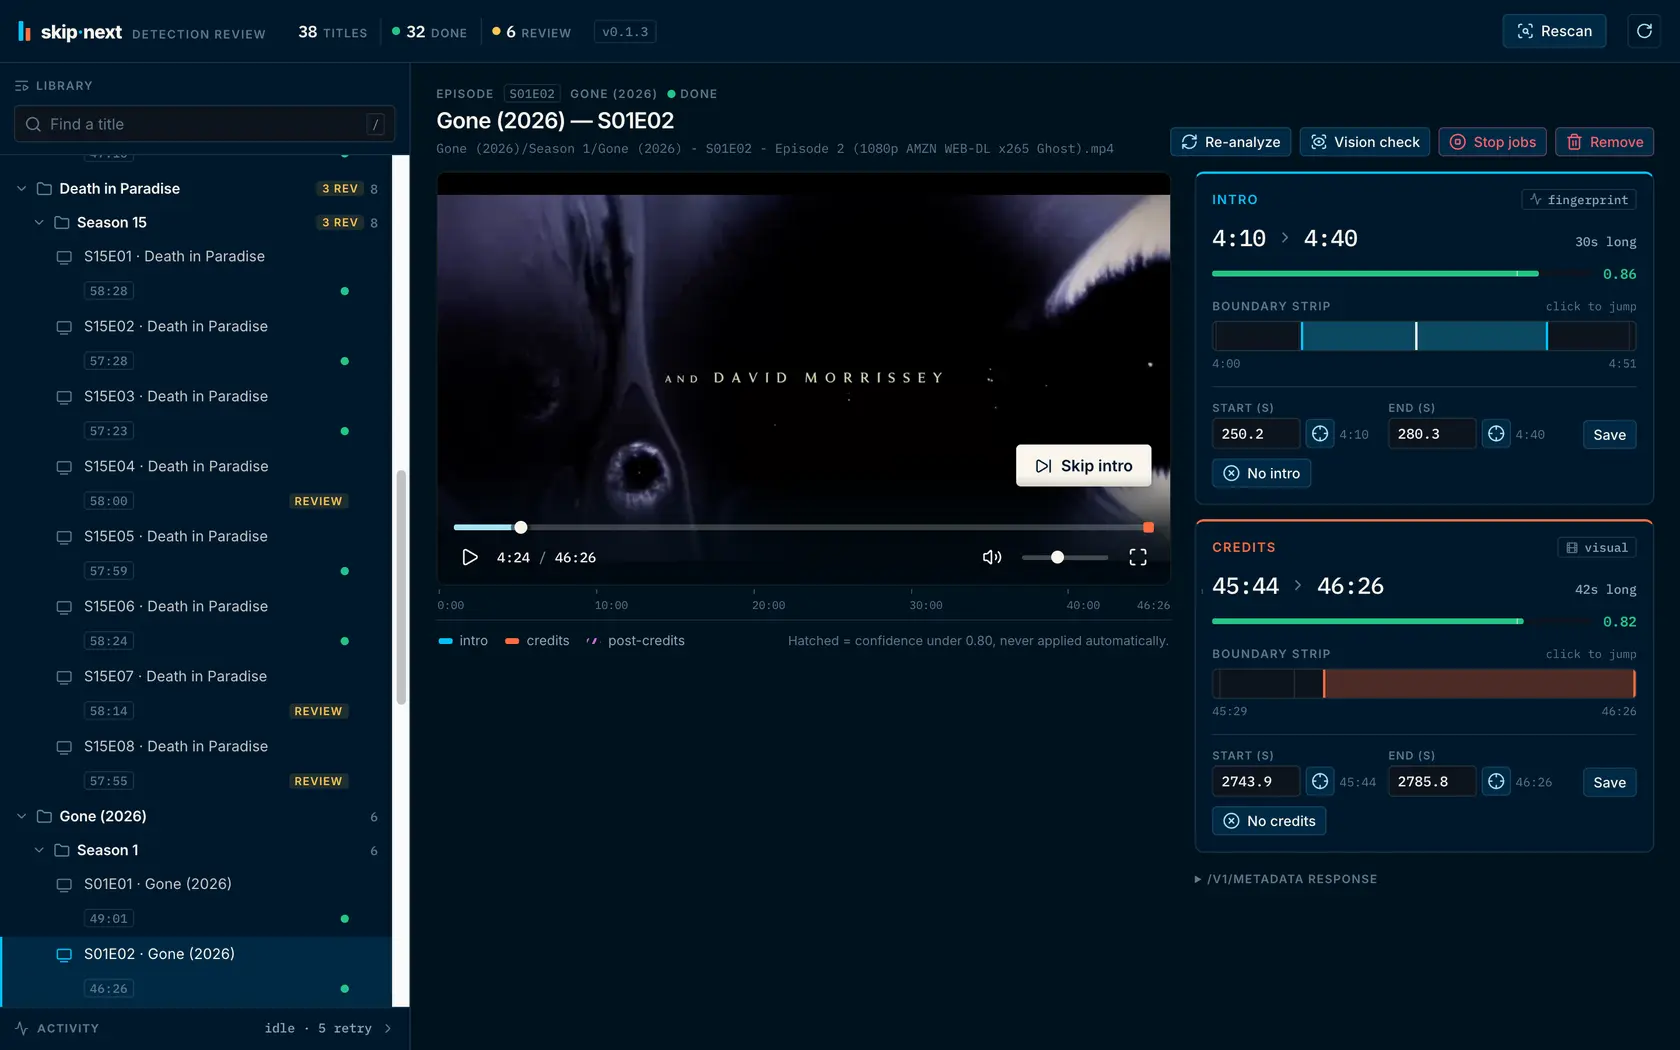Click the monitor icon of S15E06 row

click(64, 607)
